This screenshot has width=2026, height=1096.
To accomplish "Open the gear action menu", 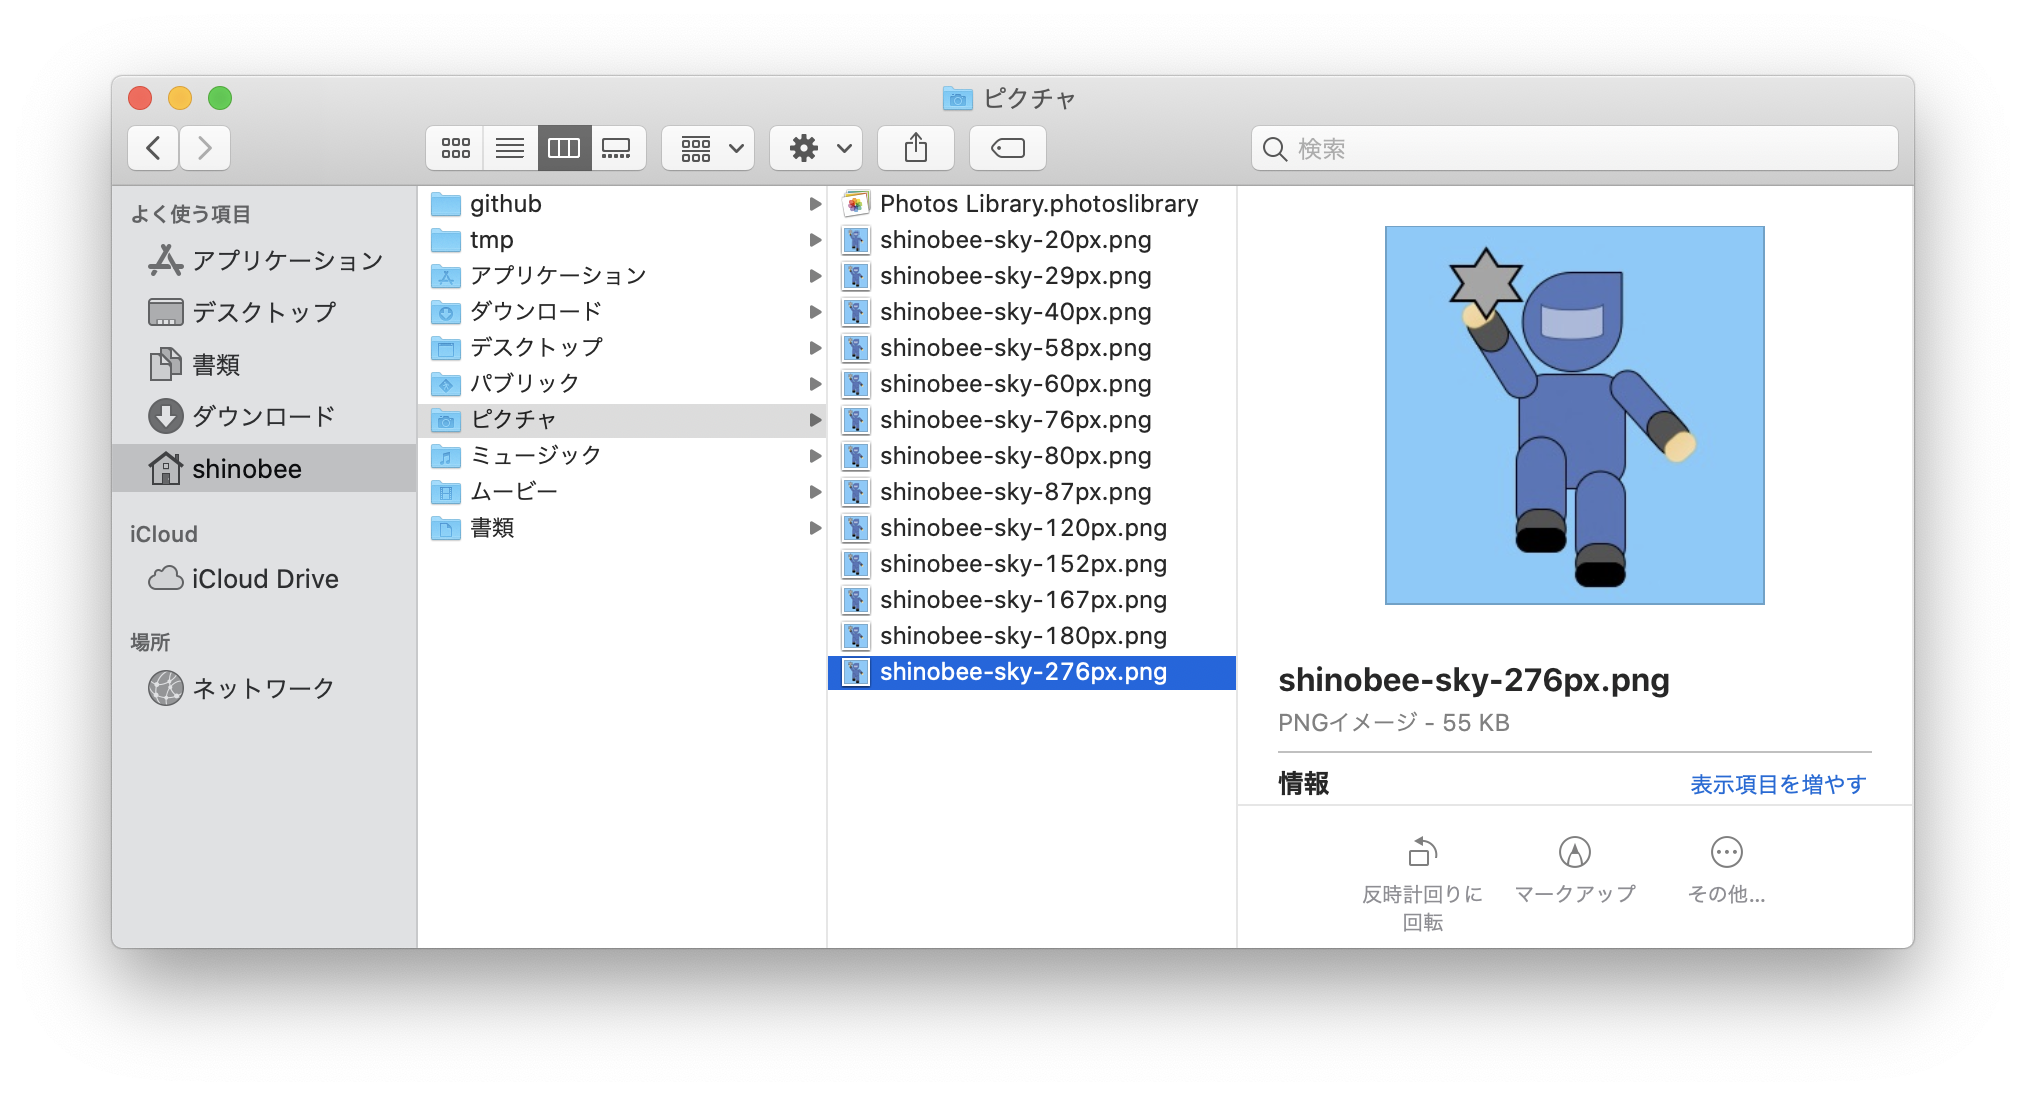I will (x=816, y=148).
